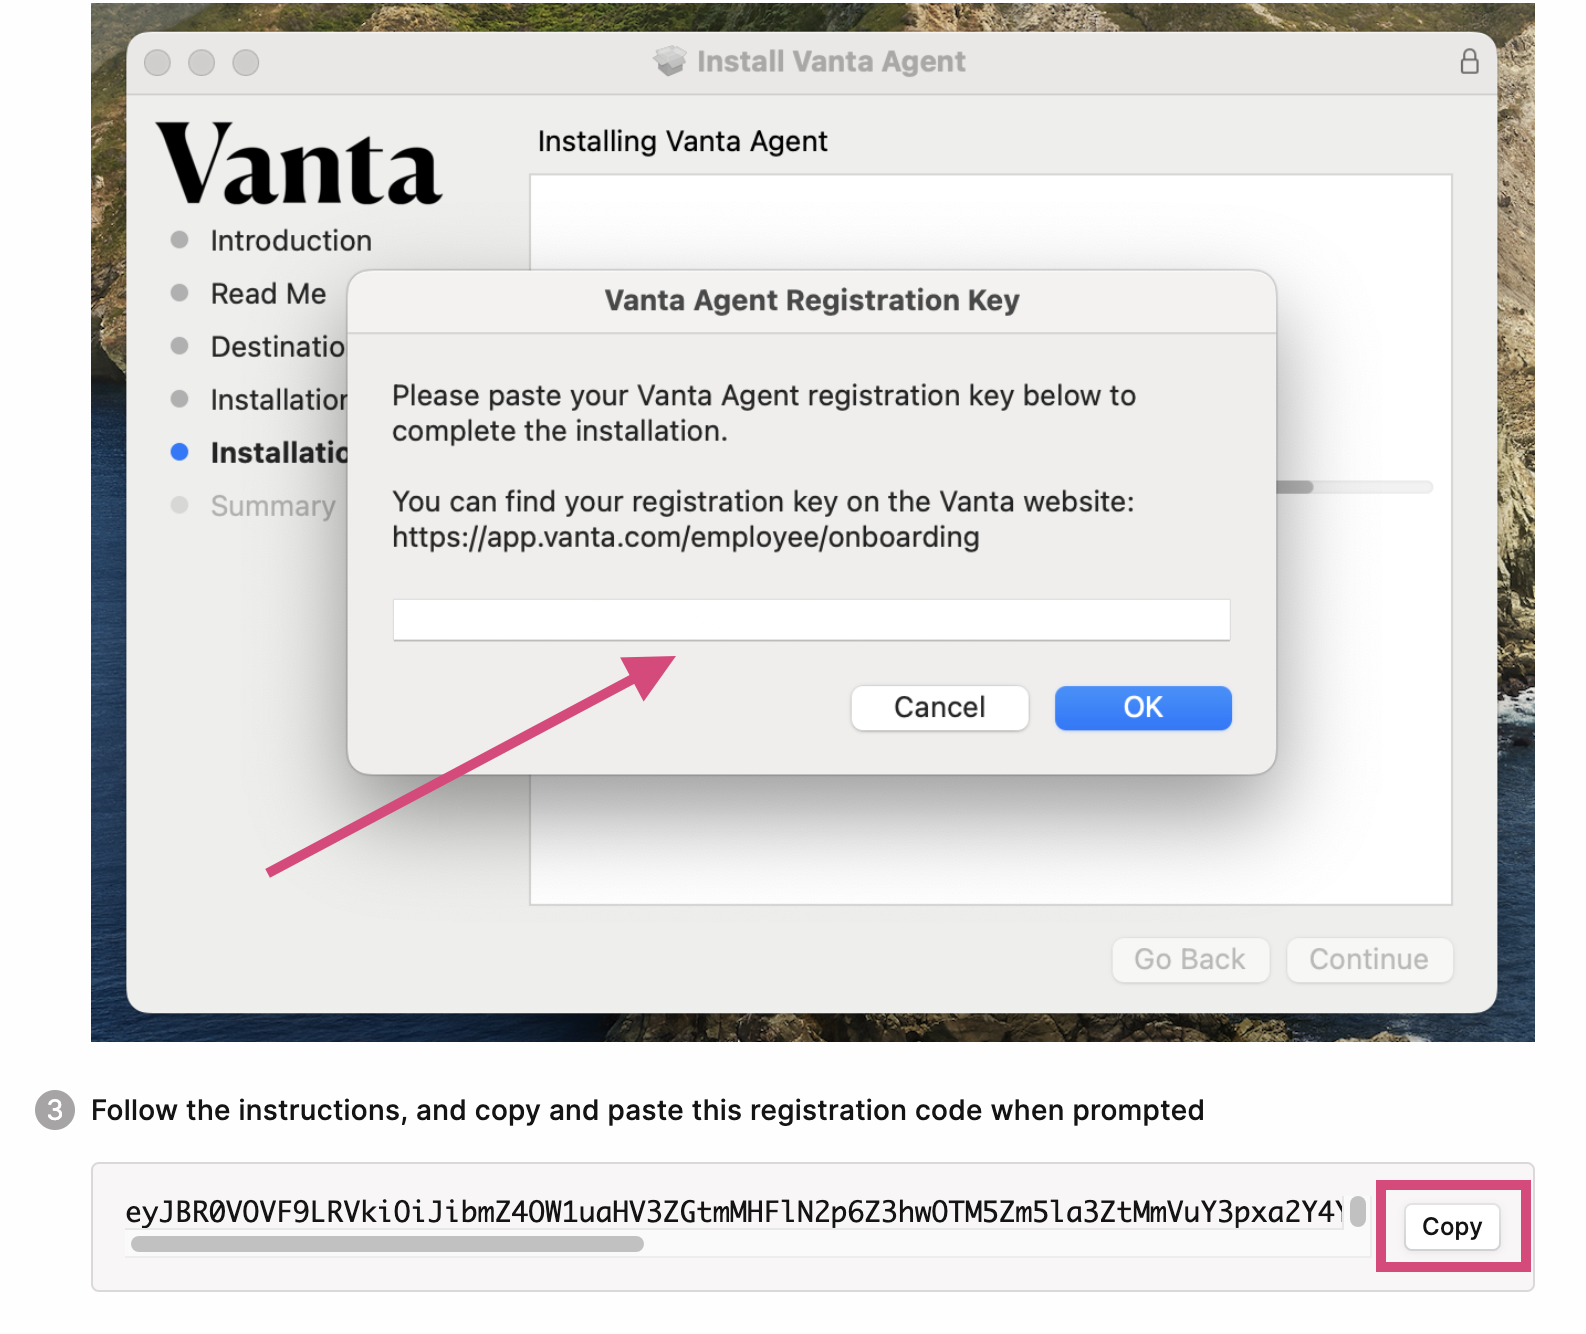Viewport: 1586px width, 1334px height.
Task: Click the horizontal scrollbar under registration code
Action: tap(387, 1244)
